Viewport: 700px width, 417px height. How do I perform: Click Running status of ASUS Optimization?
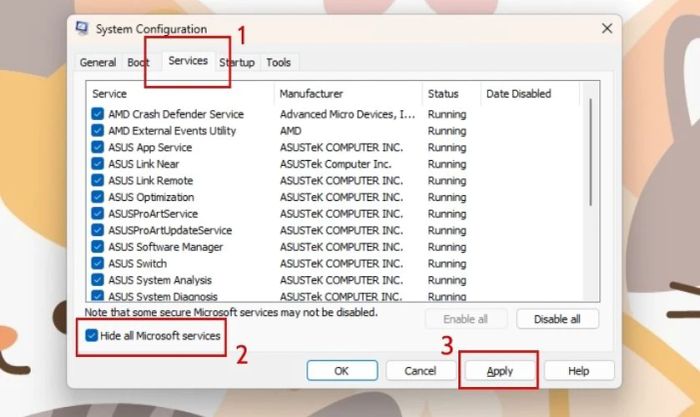click(x=447, y=197)
